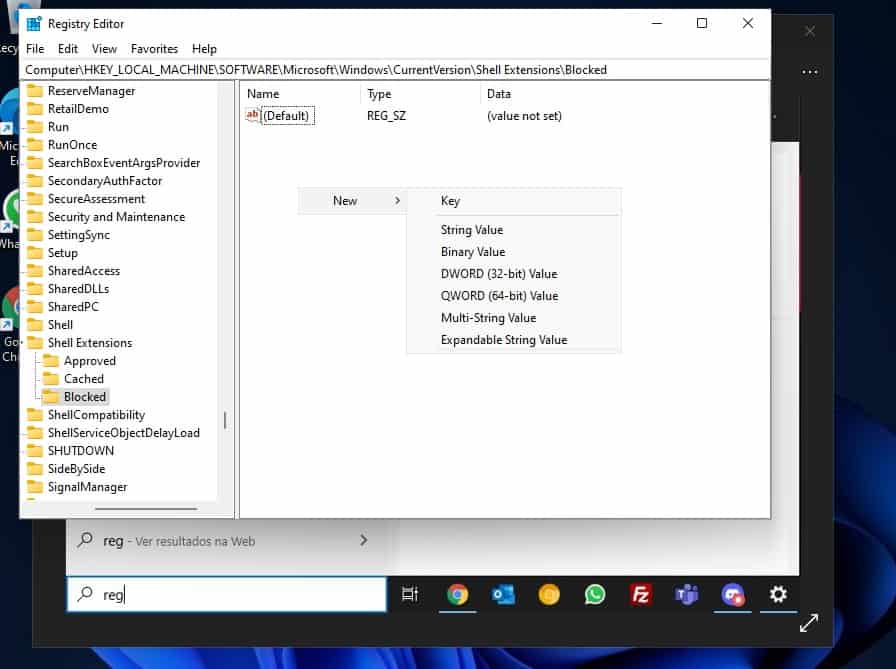
Task: Open Settings gear in the taskbar
Action: (x=778, y=594)
